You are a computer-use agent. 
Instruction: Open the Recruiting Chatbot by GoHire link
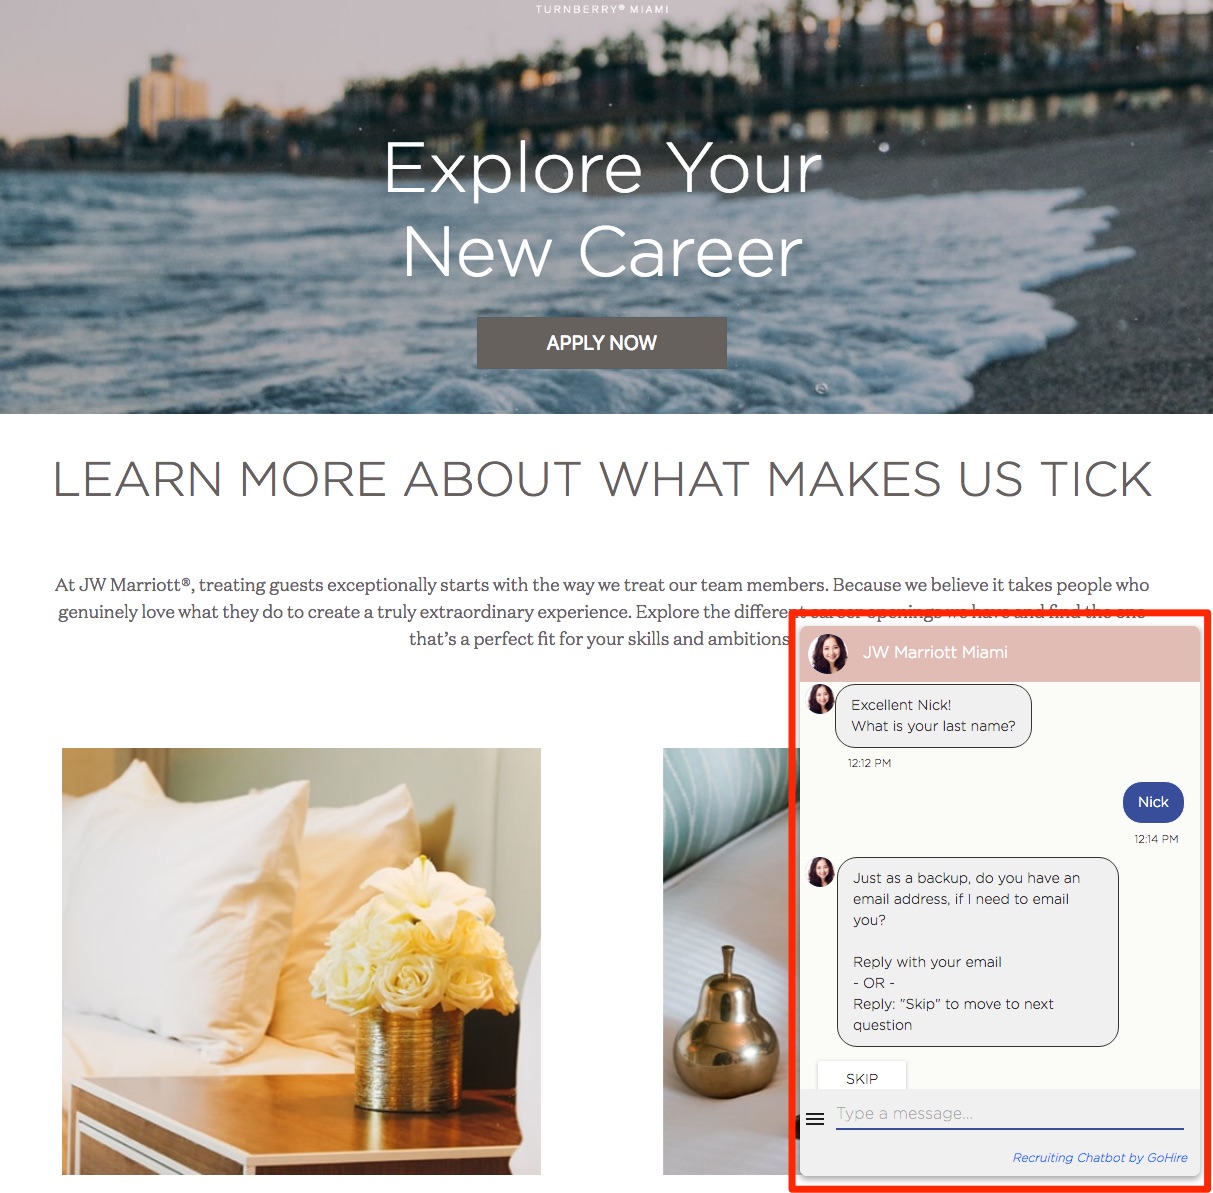pyautogui.click(x=1100, y=1157)
